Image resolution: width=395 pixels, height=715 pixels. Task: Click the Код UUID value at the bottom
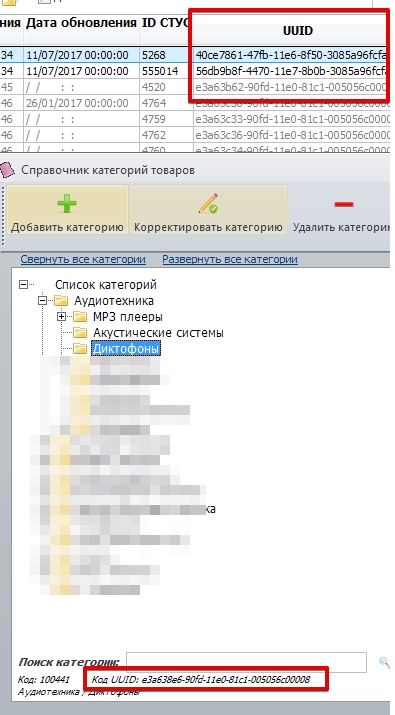pyautogui.click(x=201, y=680)
